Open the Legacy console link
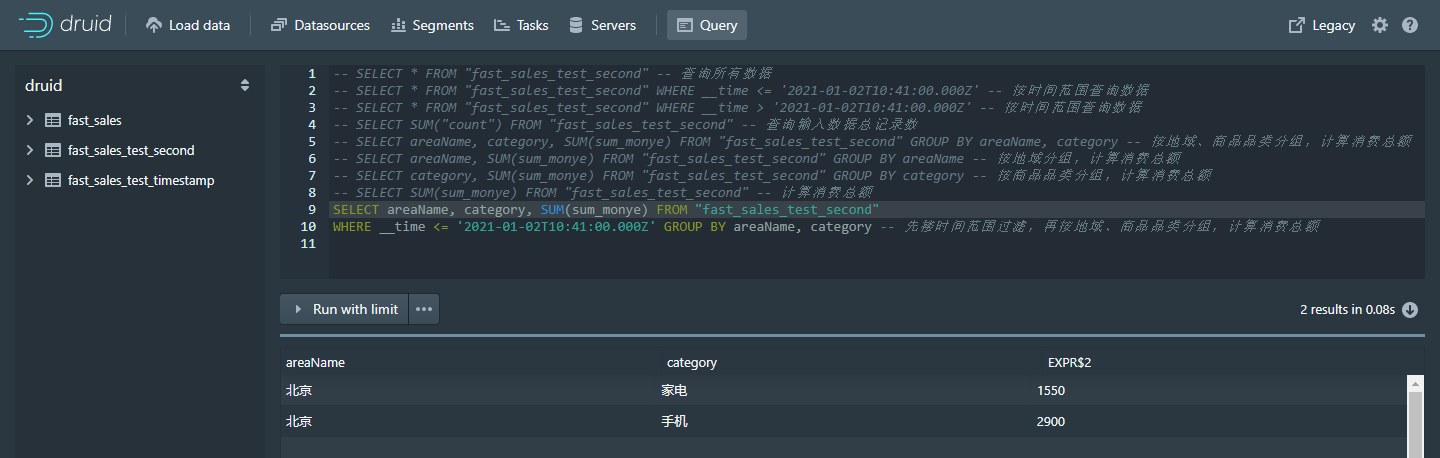The height and width of the screenshot is (458, 1440). click(x=1322, y=25)
